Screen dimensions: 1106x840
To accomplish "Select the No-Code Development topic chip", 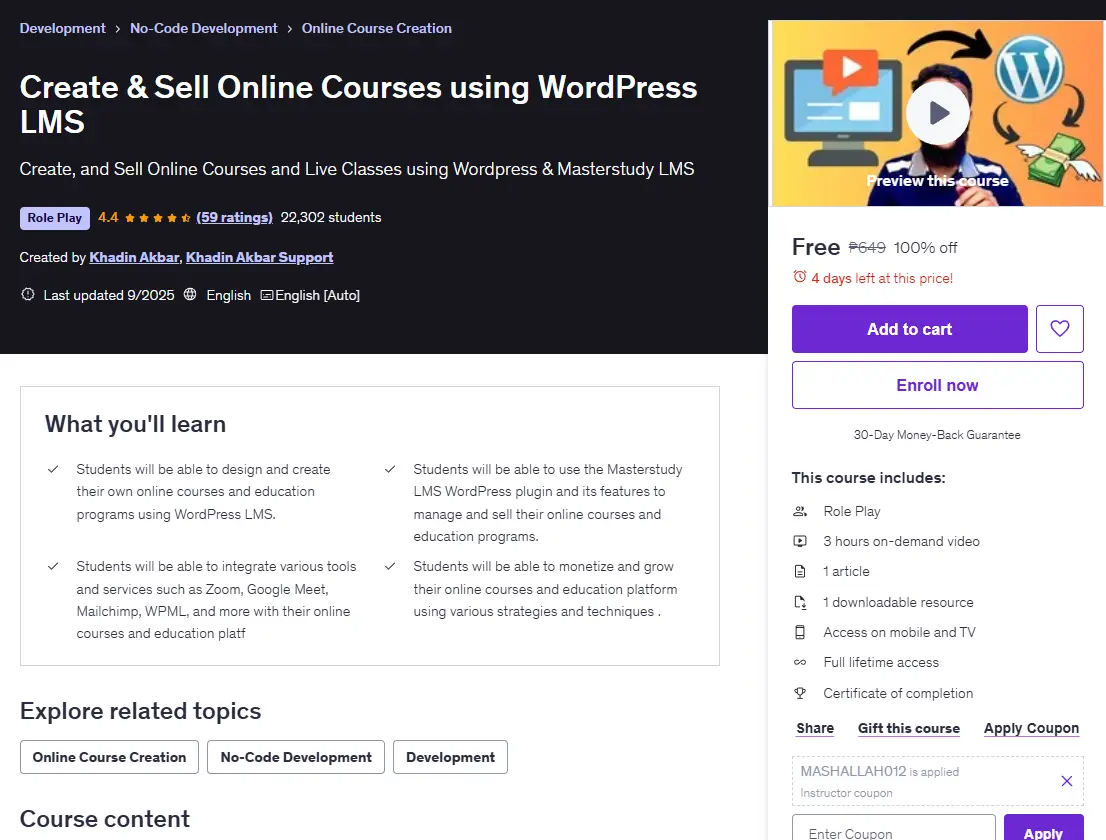I will click(x=296, y=757).
